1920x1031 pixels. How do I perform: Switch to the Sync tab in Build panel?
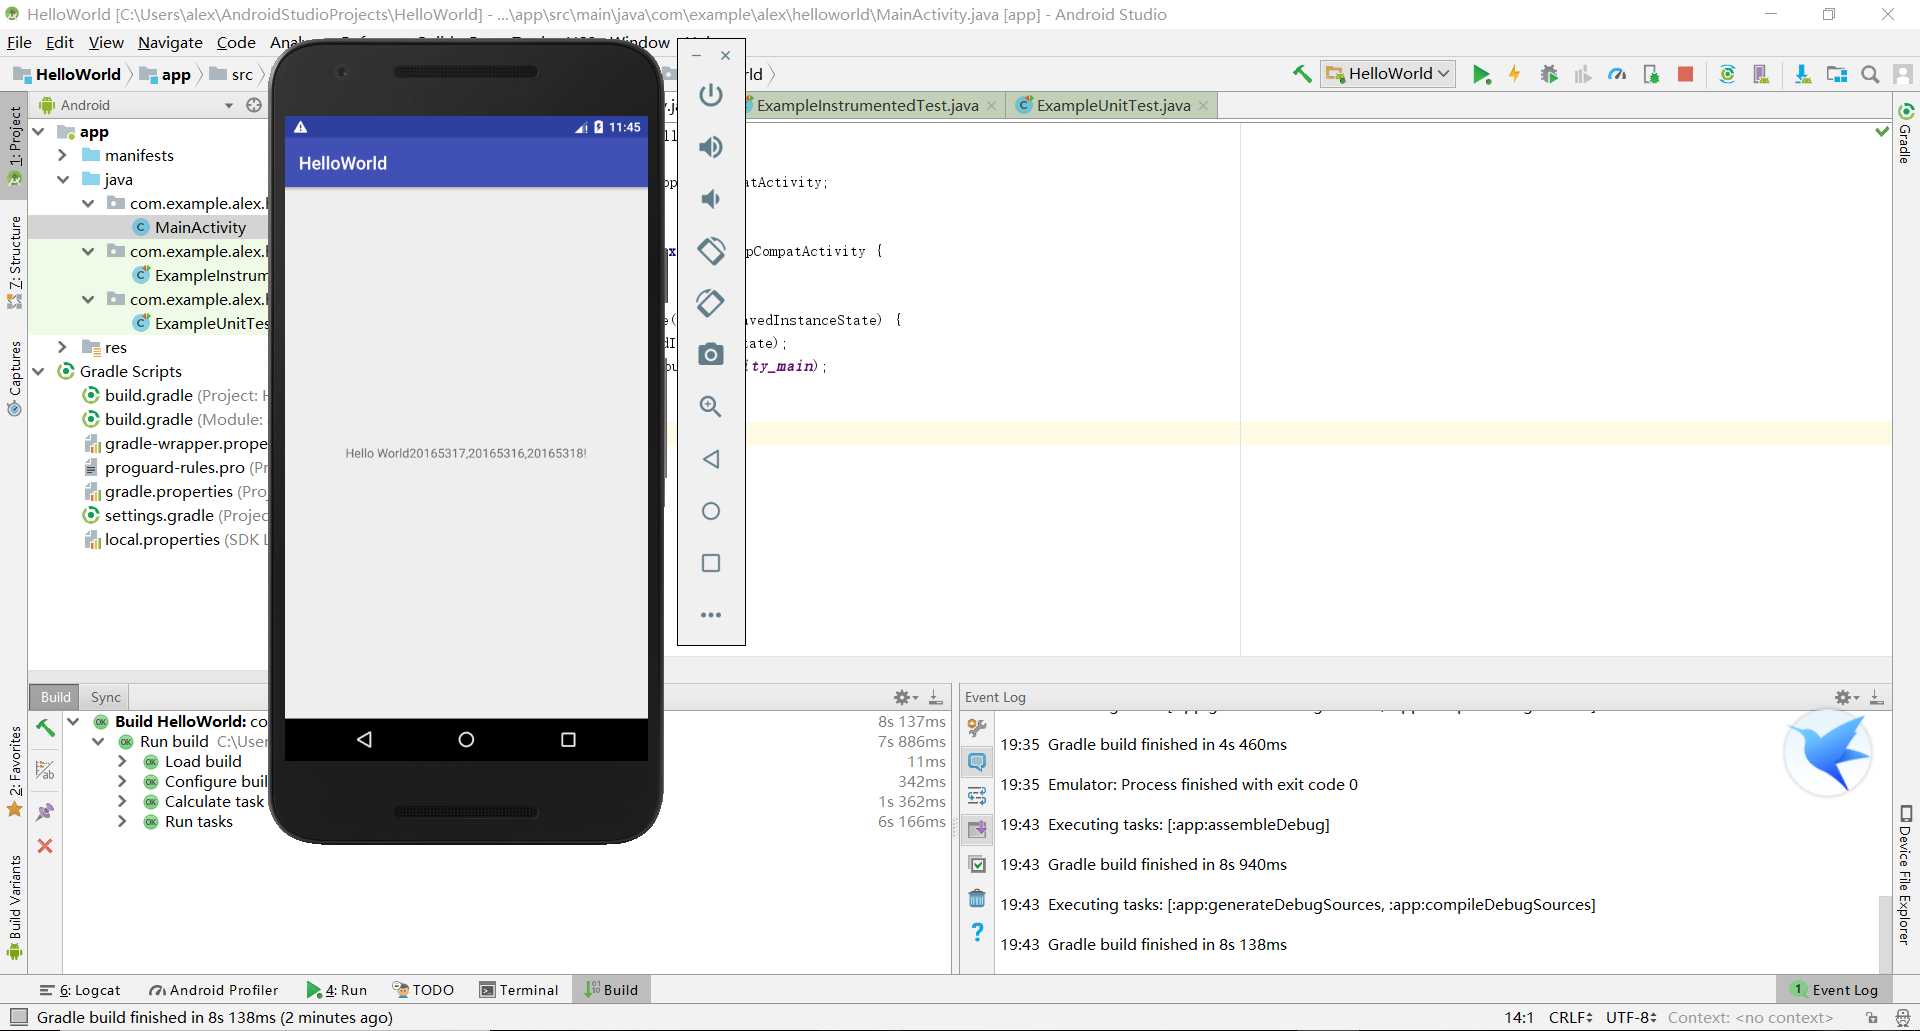105,697
